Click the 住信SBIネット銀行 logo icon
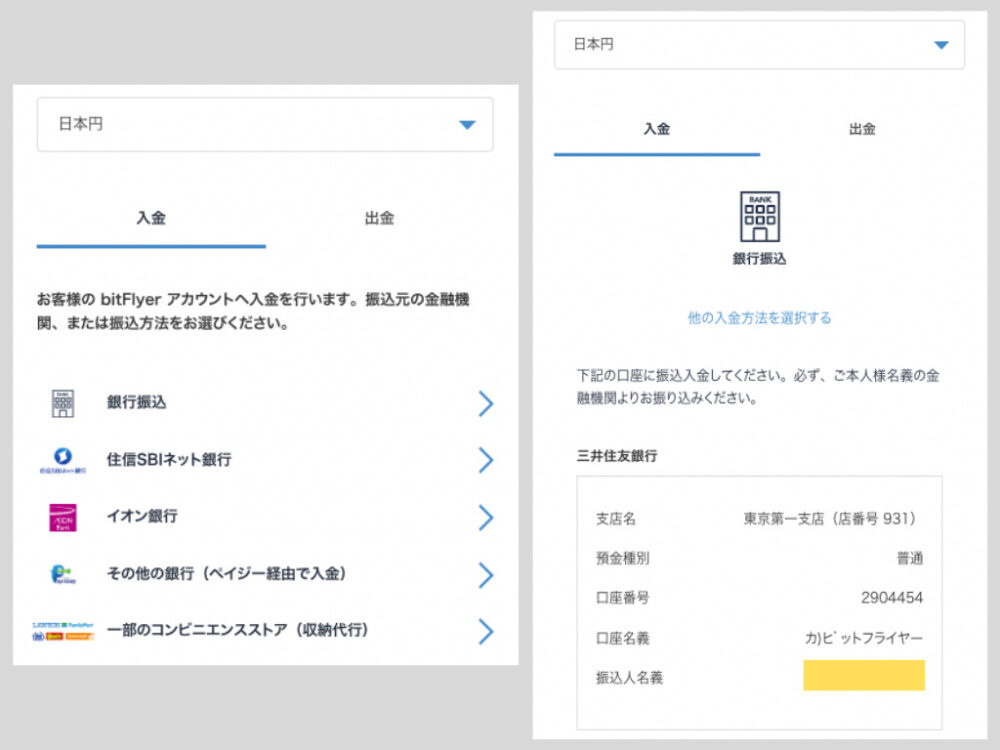1000x750 pixels. click(x=62, y=460)
